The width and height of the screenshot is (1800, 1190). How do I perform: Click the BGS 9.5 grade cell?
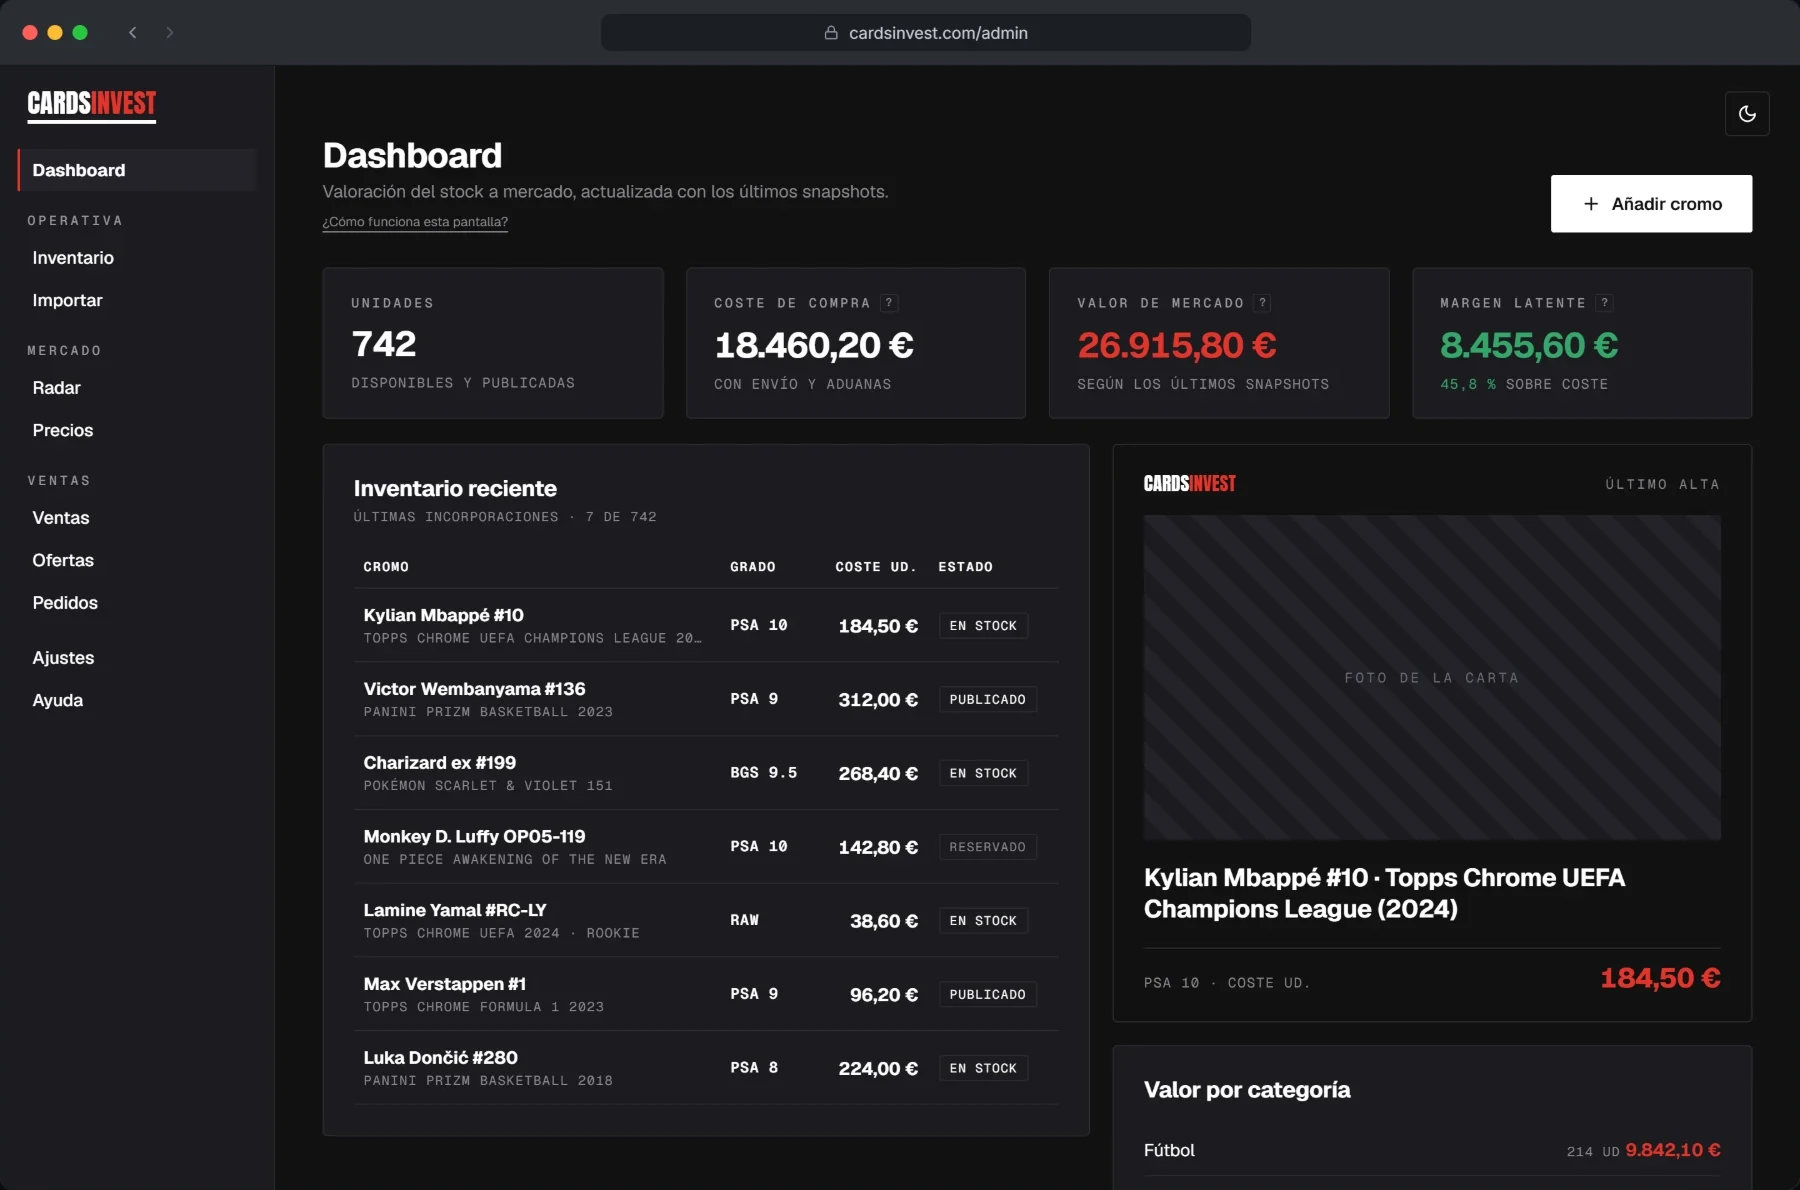764,773
